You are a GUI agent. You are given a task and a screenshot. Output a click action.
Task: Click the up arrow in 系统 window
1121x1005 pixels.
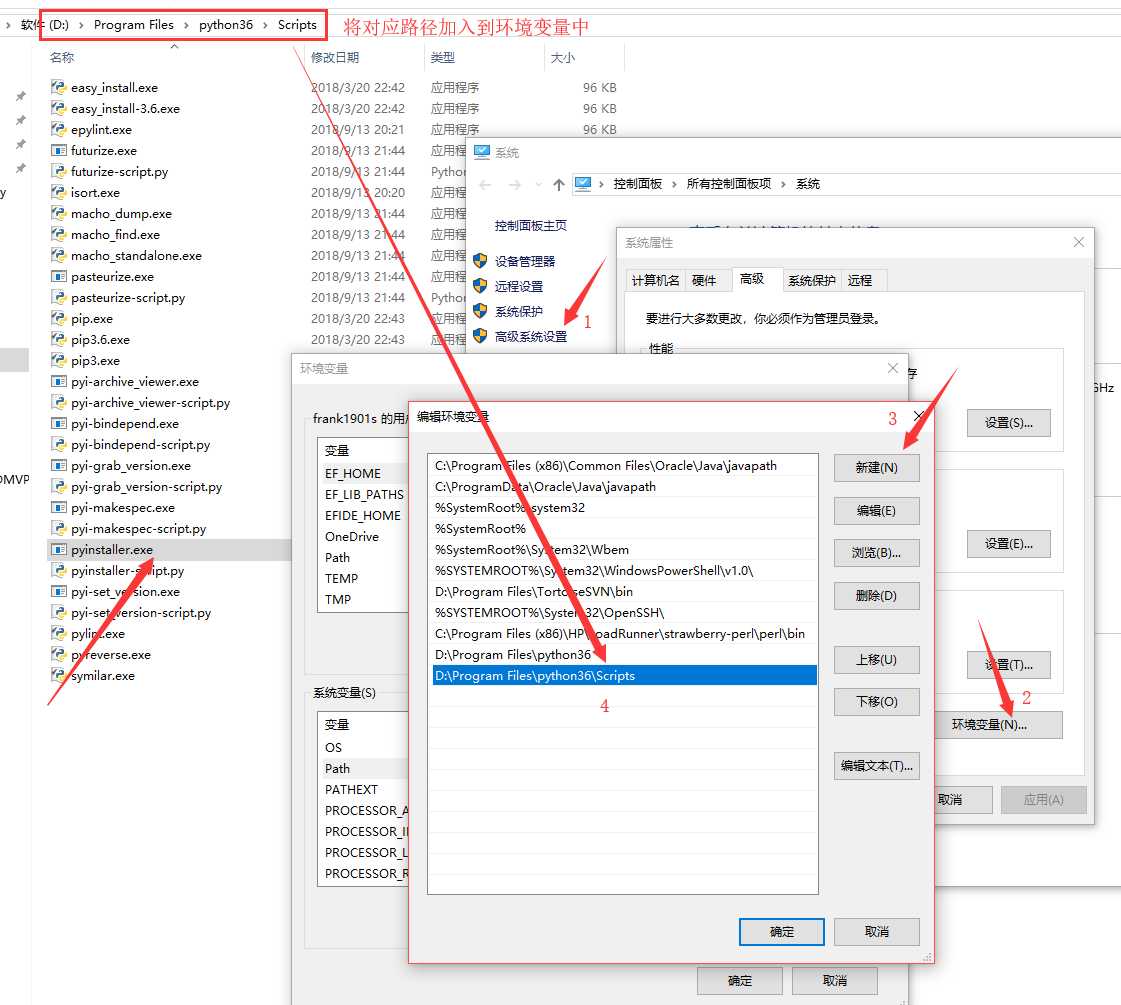coord(558,184)
